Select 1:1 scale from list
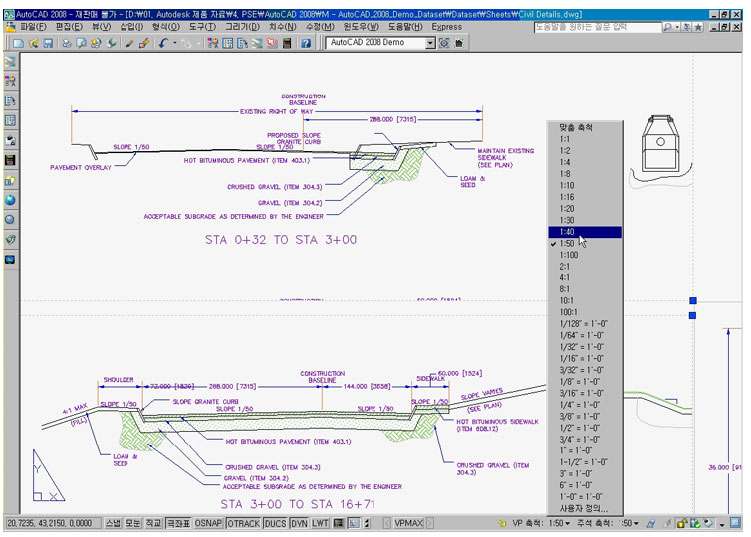 [x=585, y=139]
